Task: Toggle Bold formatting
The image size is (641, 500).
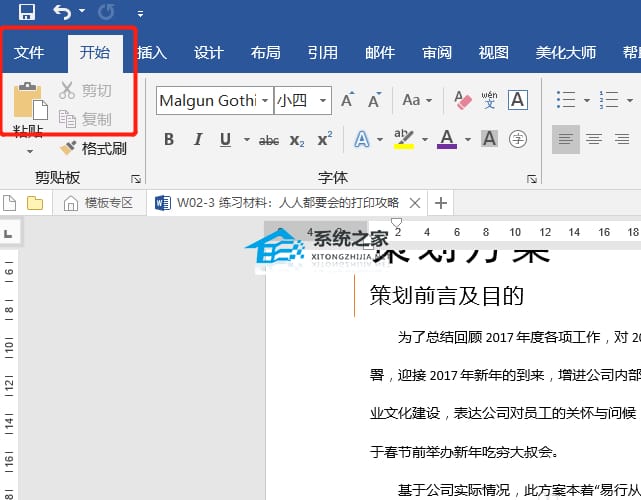Action: click(x=169, y=140)
